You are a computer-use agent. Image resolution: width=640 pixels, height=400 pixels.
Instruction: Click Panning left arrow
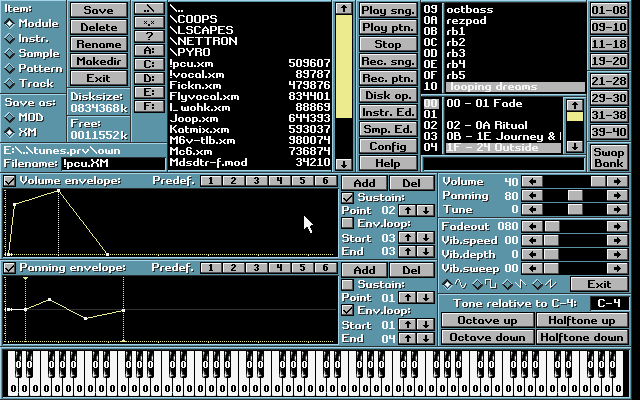pos(532,196)
